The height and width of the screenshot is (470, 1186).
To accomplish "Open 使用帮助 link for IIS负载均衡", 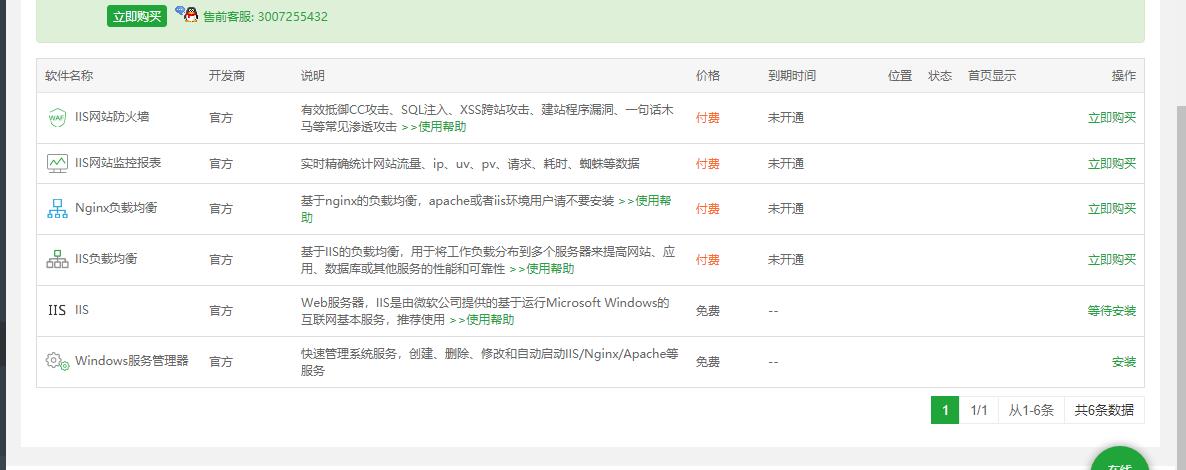I will (x=542, y=269).
